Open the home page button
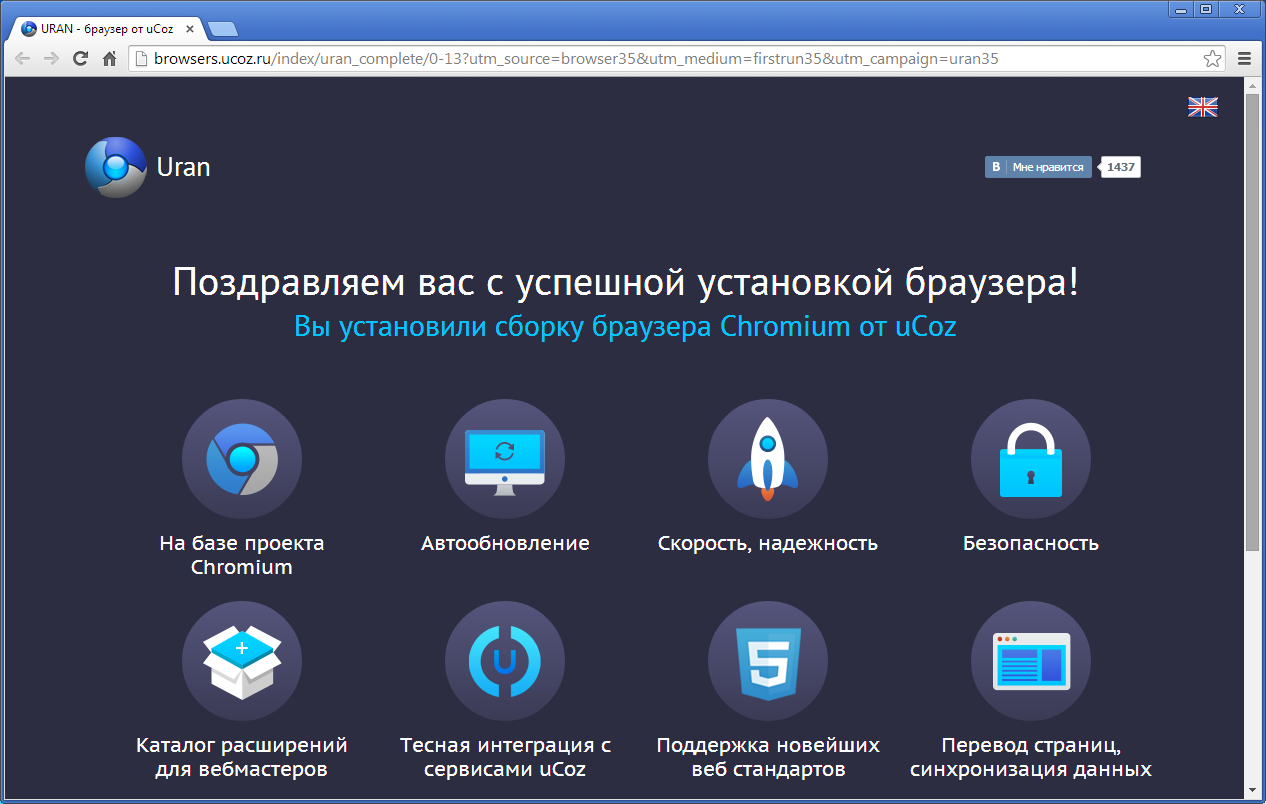The width and height of the screenshot is (1266, 804). pos(110,59)
